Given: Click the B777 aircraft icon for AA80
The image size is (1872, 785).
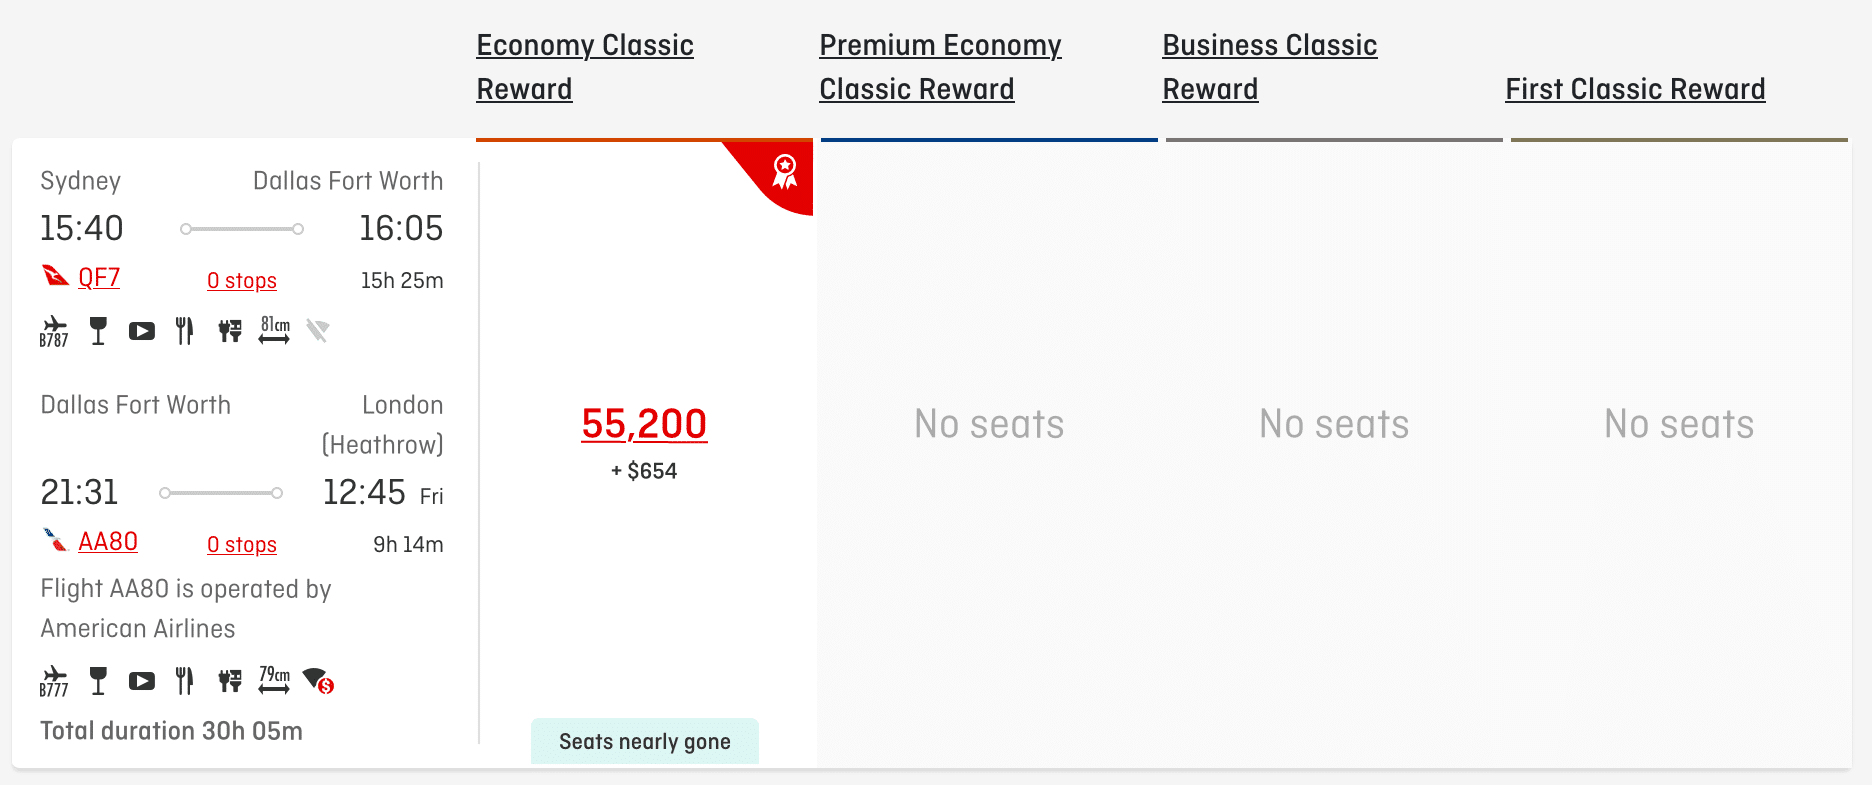Looking at the screenshot, I should pos(54,681).
